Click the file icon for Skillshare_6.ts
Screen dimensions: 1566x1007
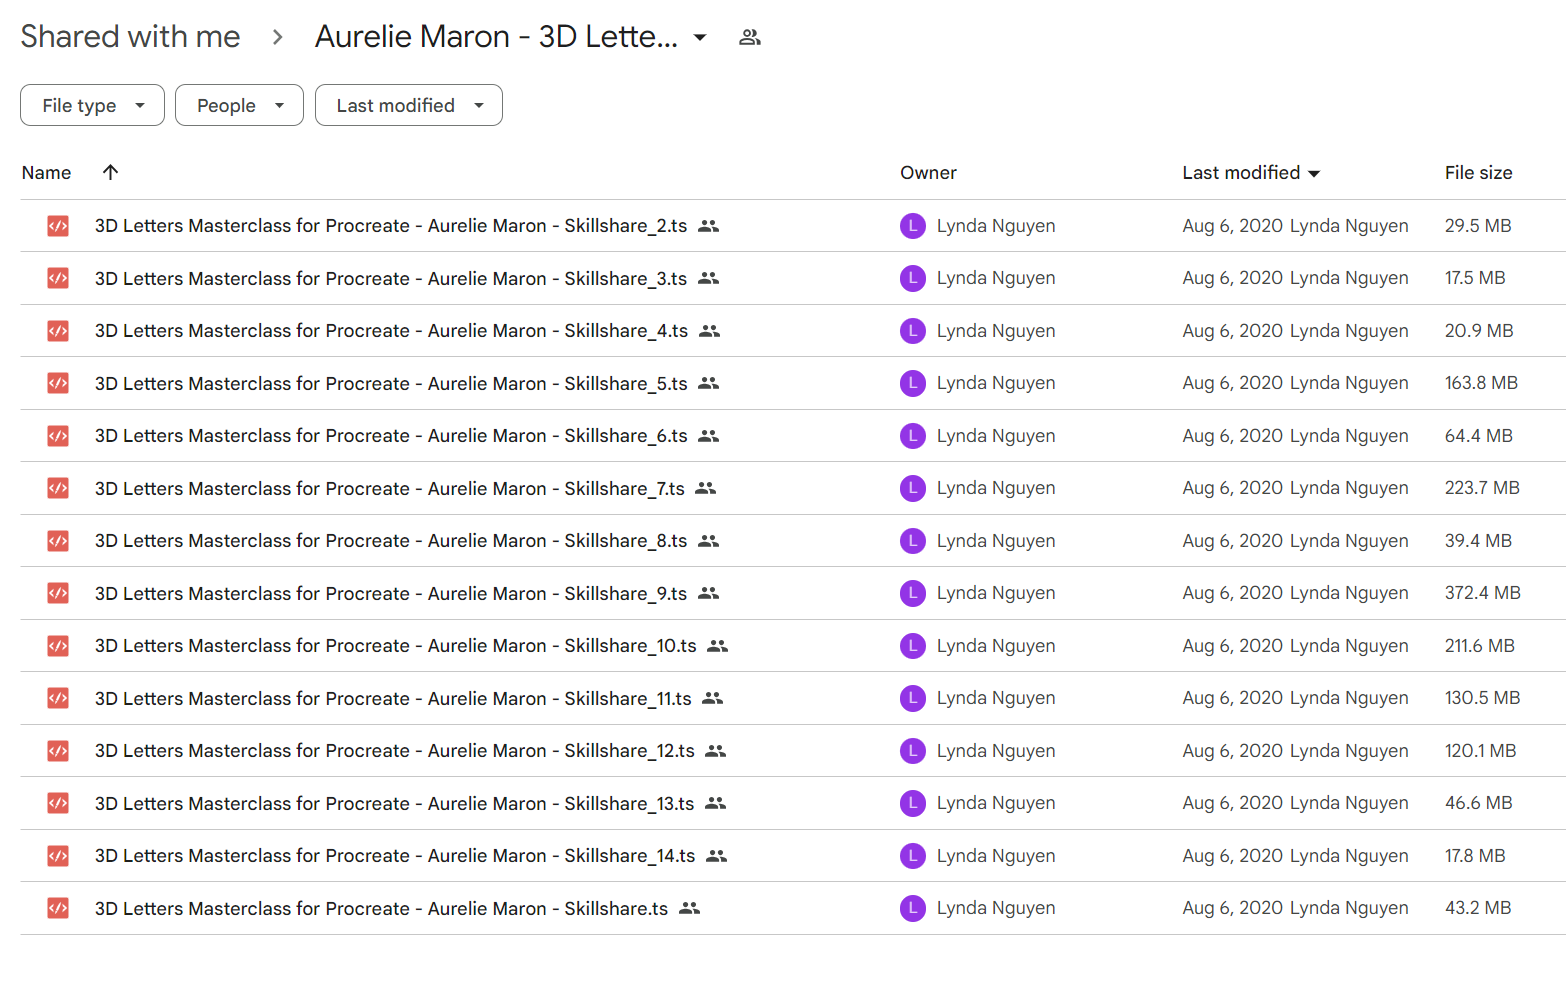click(x=58, y=436)
